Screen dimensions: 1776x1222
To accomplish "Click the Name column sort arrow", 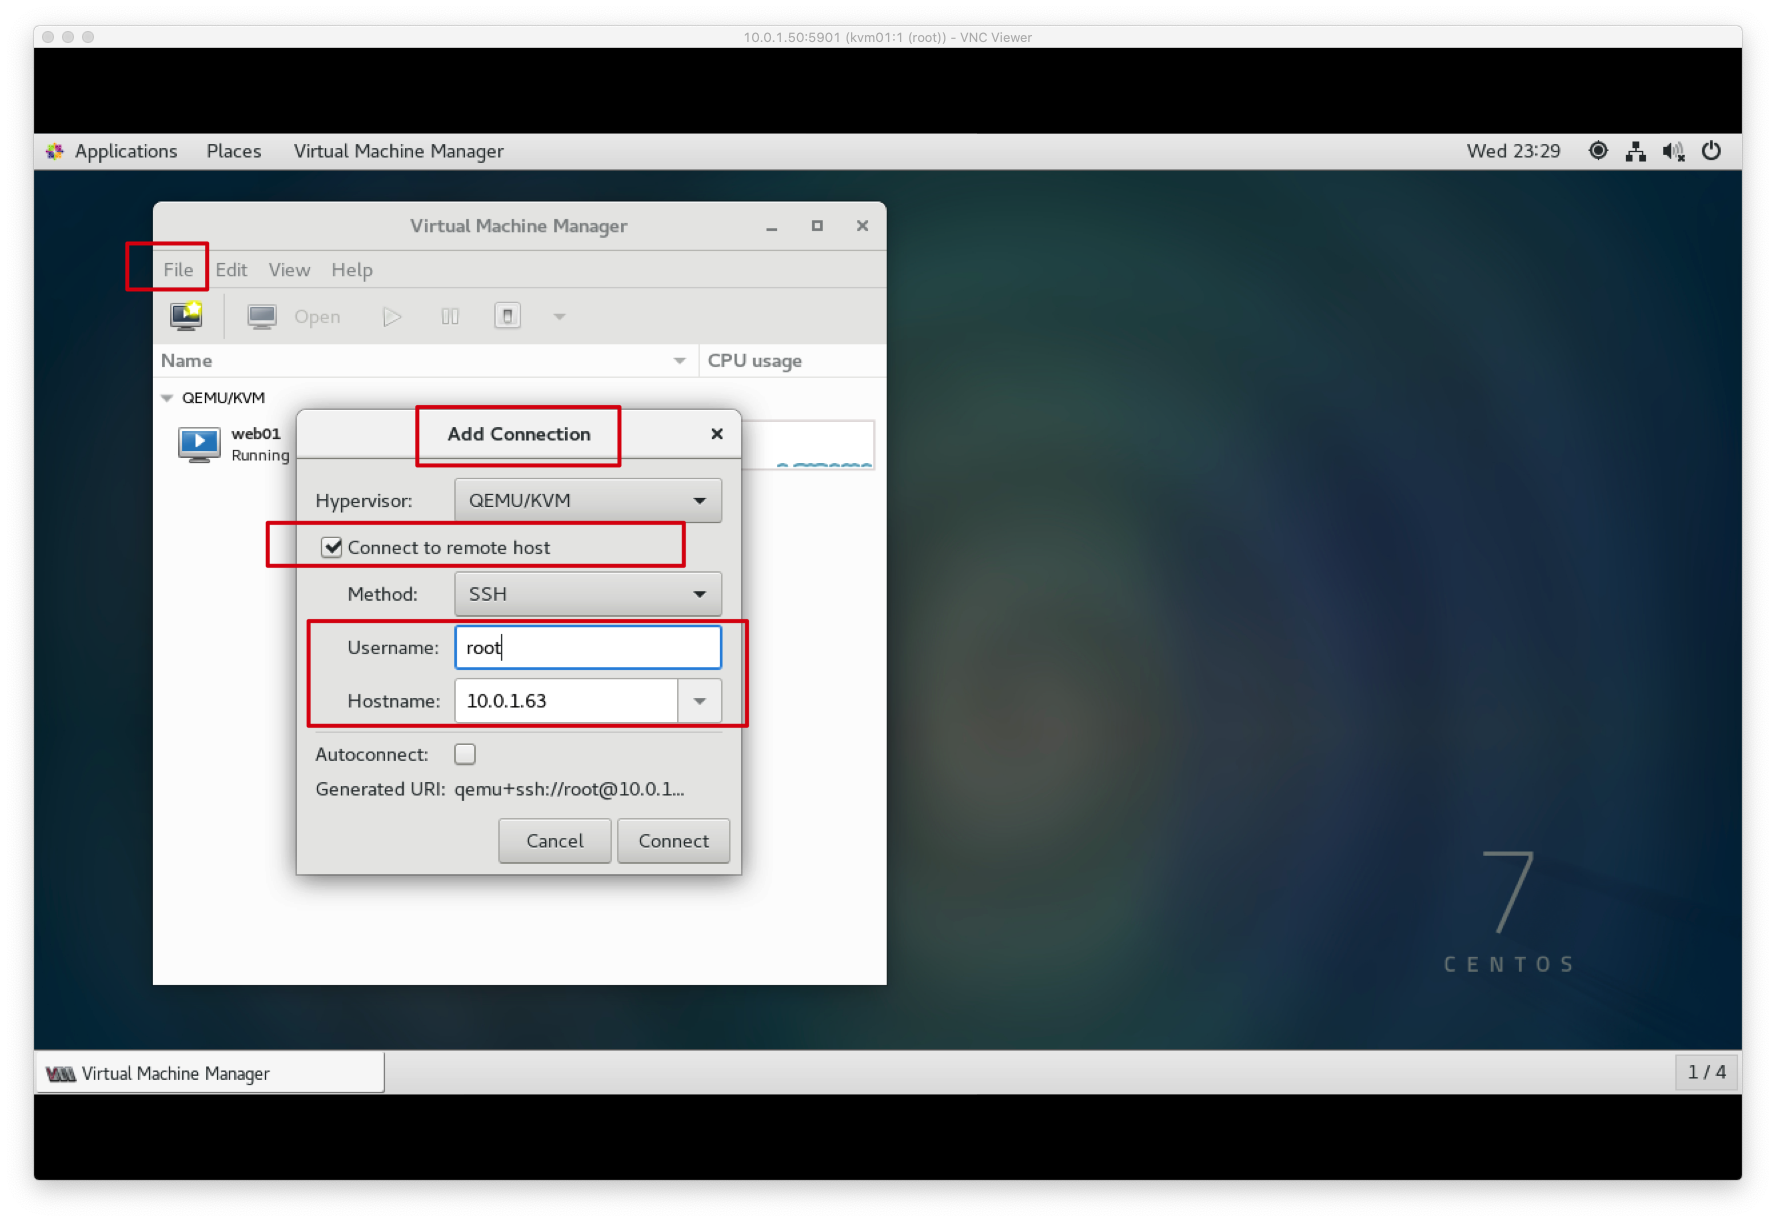I will pos(680,361).
